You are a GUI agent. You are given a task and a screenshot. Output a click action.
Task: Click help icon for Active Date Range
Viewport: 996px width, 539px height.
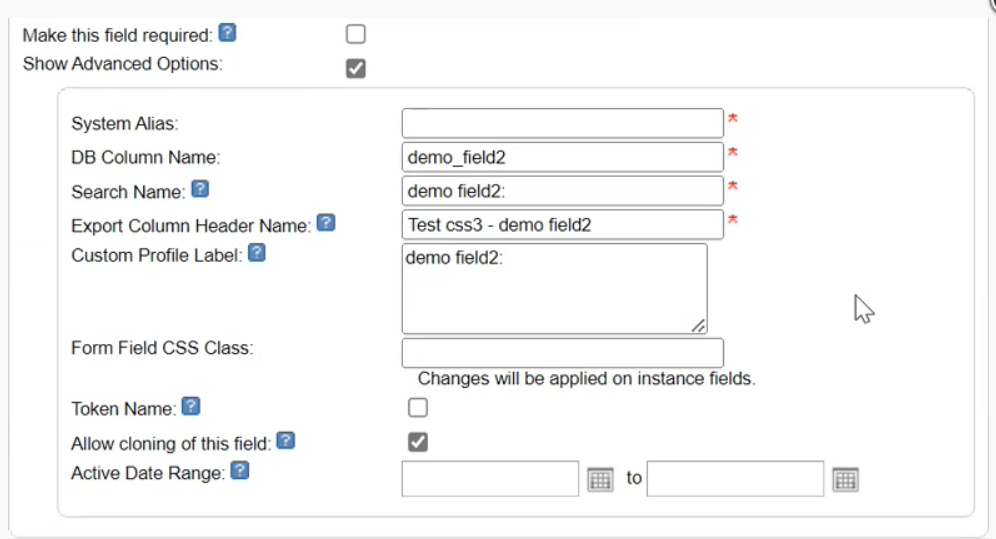[x=240, y=471]
